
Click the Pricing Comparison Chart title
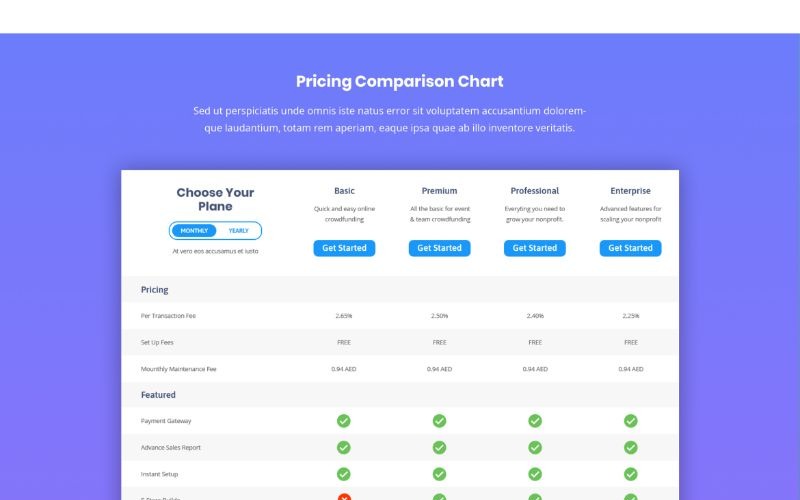[x=400, y=82]
